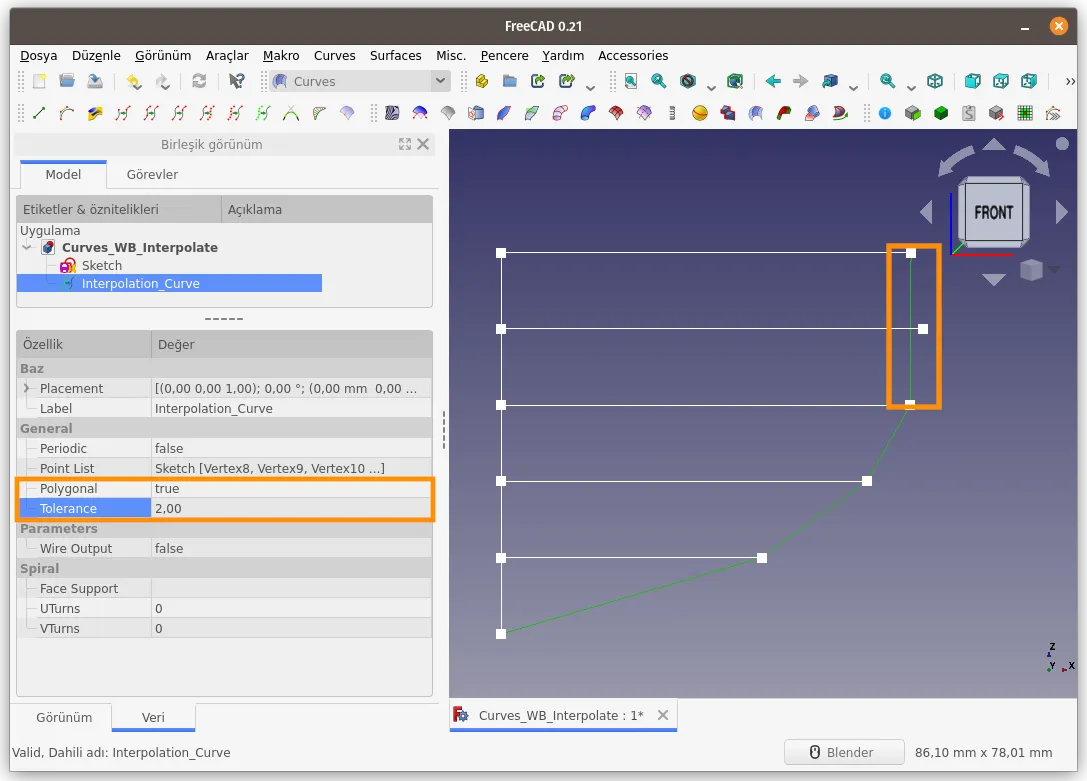Open the Surfaces menu

[x=395, y=55]
